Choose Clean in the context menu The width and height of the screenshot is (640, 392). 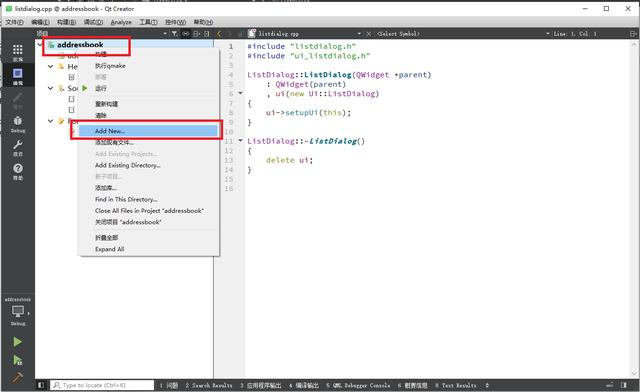[x=148, y=115]
